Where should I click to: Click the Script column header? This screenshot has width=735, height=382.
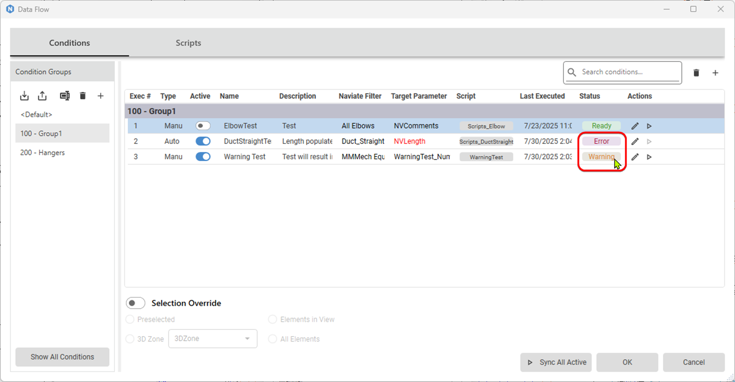[x=466, y=96]
